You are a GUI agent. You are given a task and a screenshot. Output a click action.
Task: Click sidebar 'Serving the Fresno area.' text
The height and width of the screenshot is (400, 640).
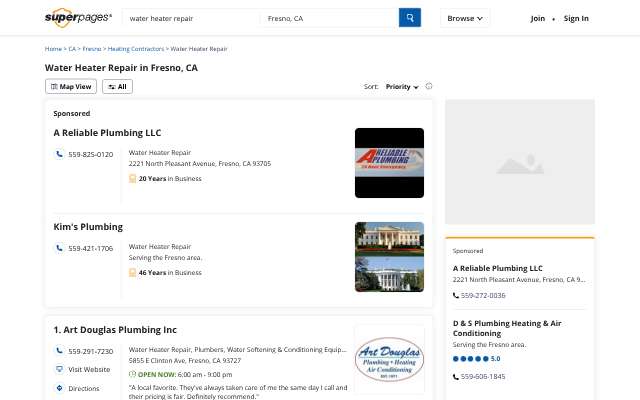pyautogui.click(x=489, y=344)
